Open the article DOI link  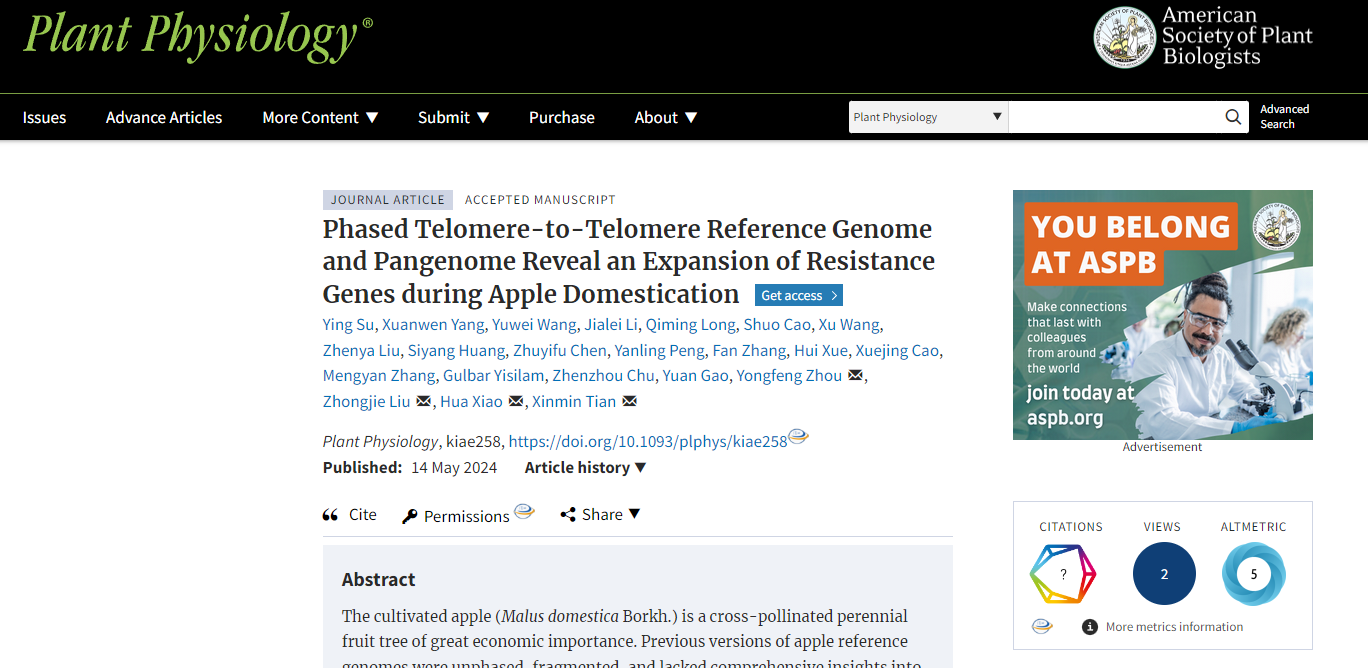coord(647,441)
